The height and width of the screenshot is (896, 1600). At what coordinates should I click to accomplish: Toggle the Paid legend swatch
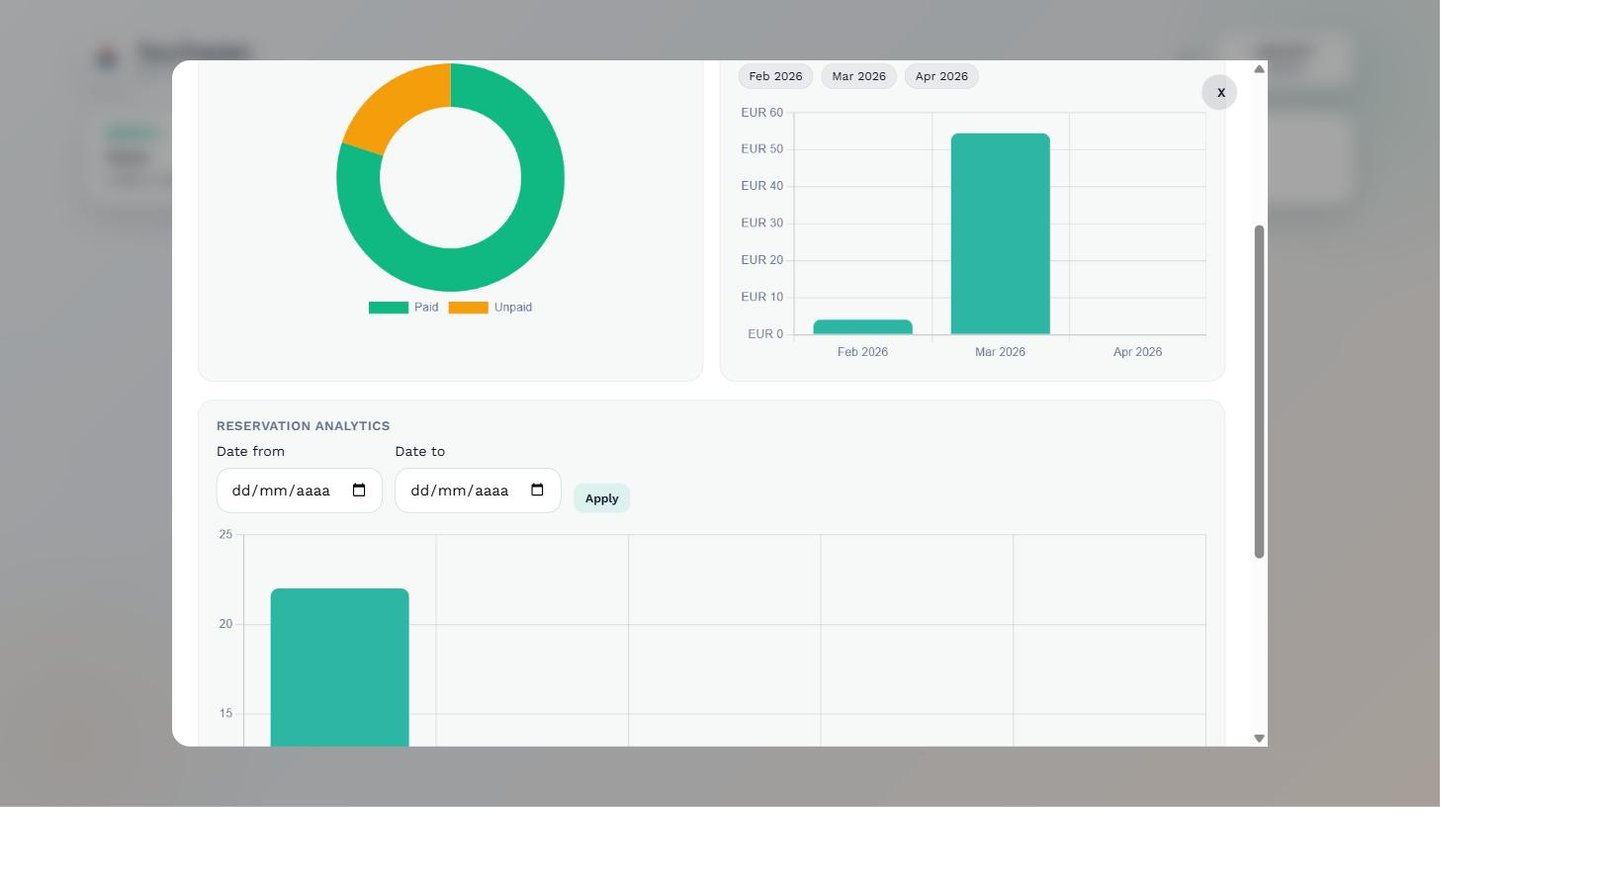click(x=388, y=308)
